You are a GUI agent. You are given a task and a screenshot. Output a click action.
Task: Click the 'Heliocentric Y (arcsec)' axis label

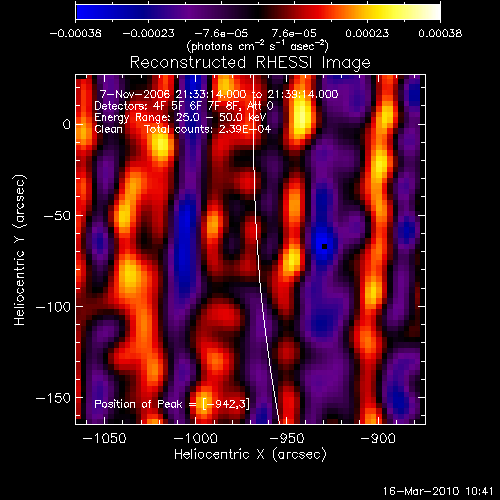(x=20, y=250)
